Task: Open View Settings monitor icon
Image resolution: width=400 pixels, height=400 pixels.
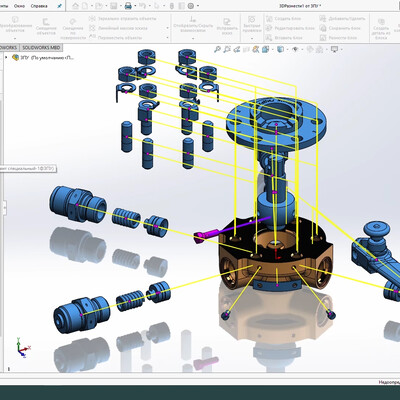Action: tap(334, 50)
